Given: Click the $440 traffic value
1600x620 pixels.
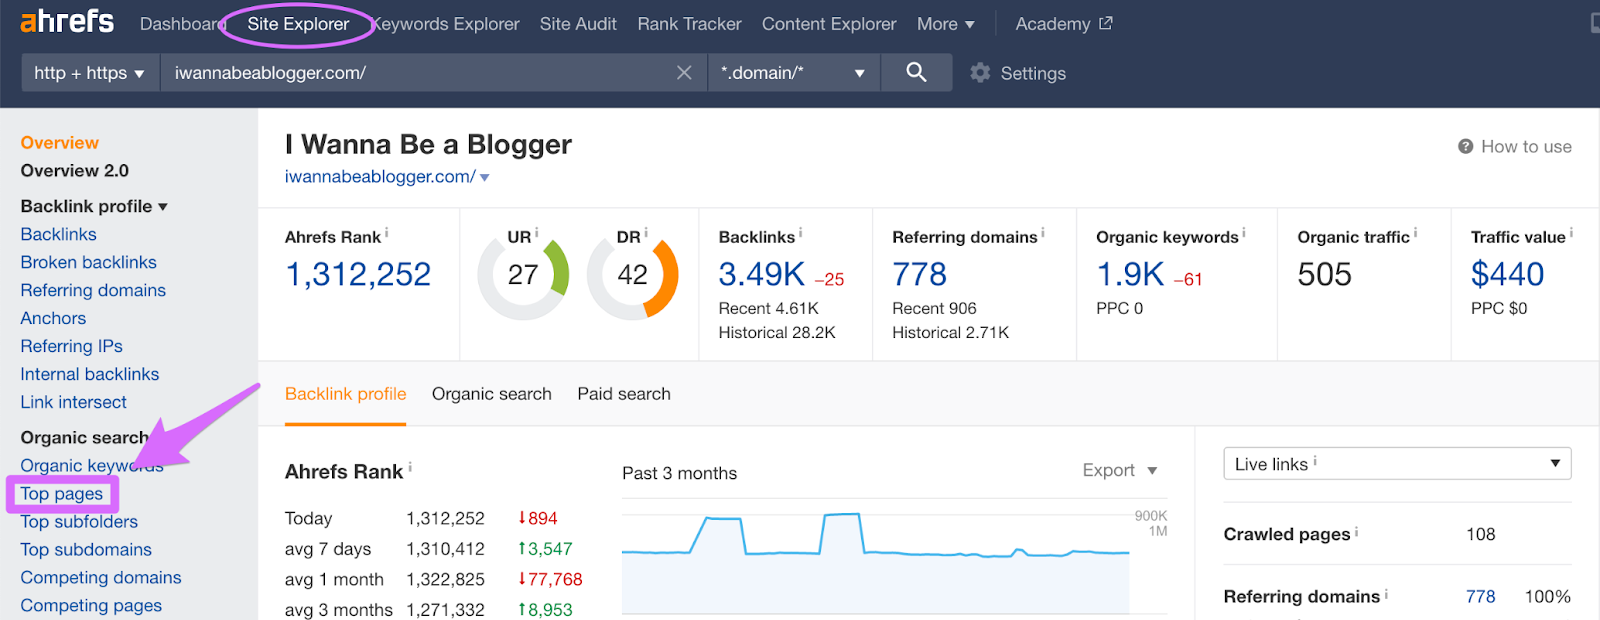Looking at the screenshot, I should 1507,274.
